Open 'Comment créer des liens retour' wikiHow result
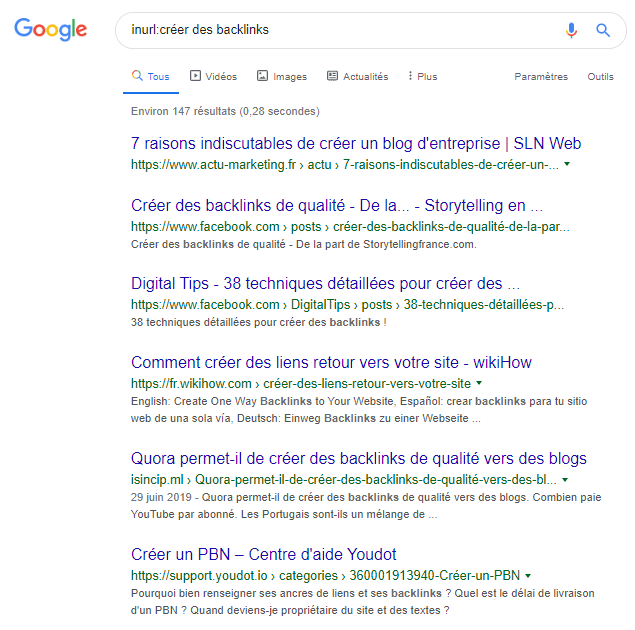Viewport: 635px width, 630px height. 331,363
